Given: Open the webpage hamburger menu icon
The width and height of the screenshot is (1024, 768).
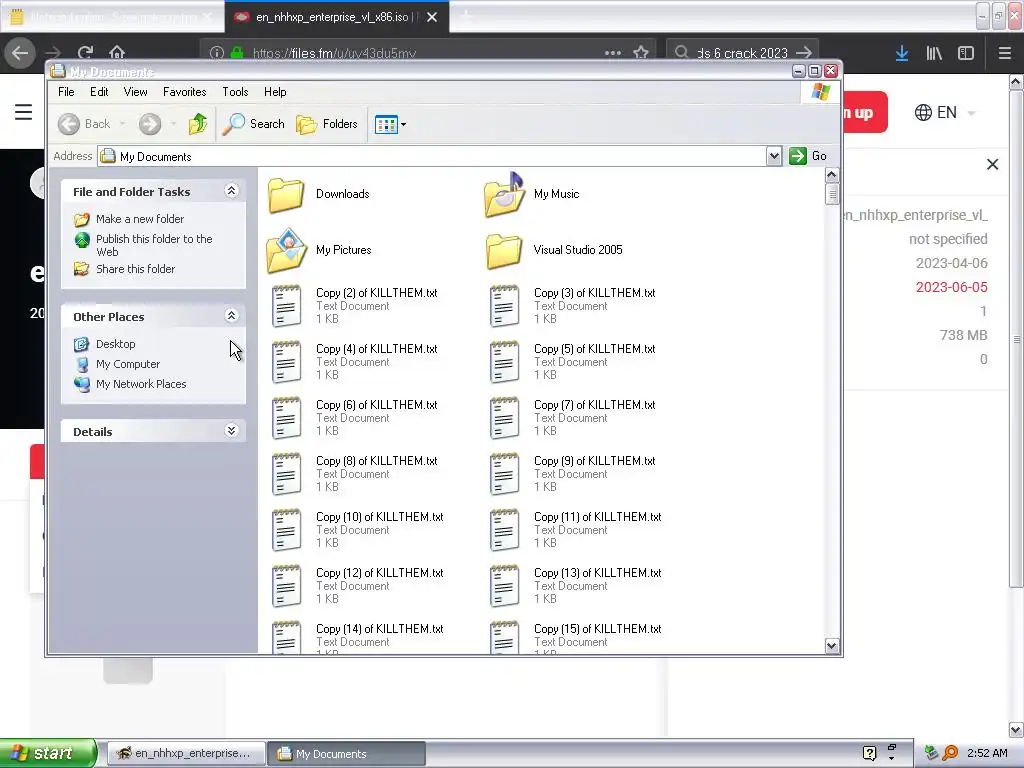Looking at the screenshot, I should pos(24,112).
